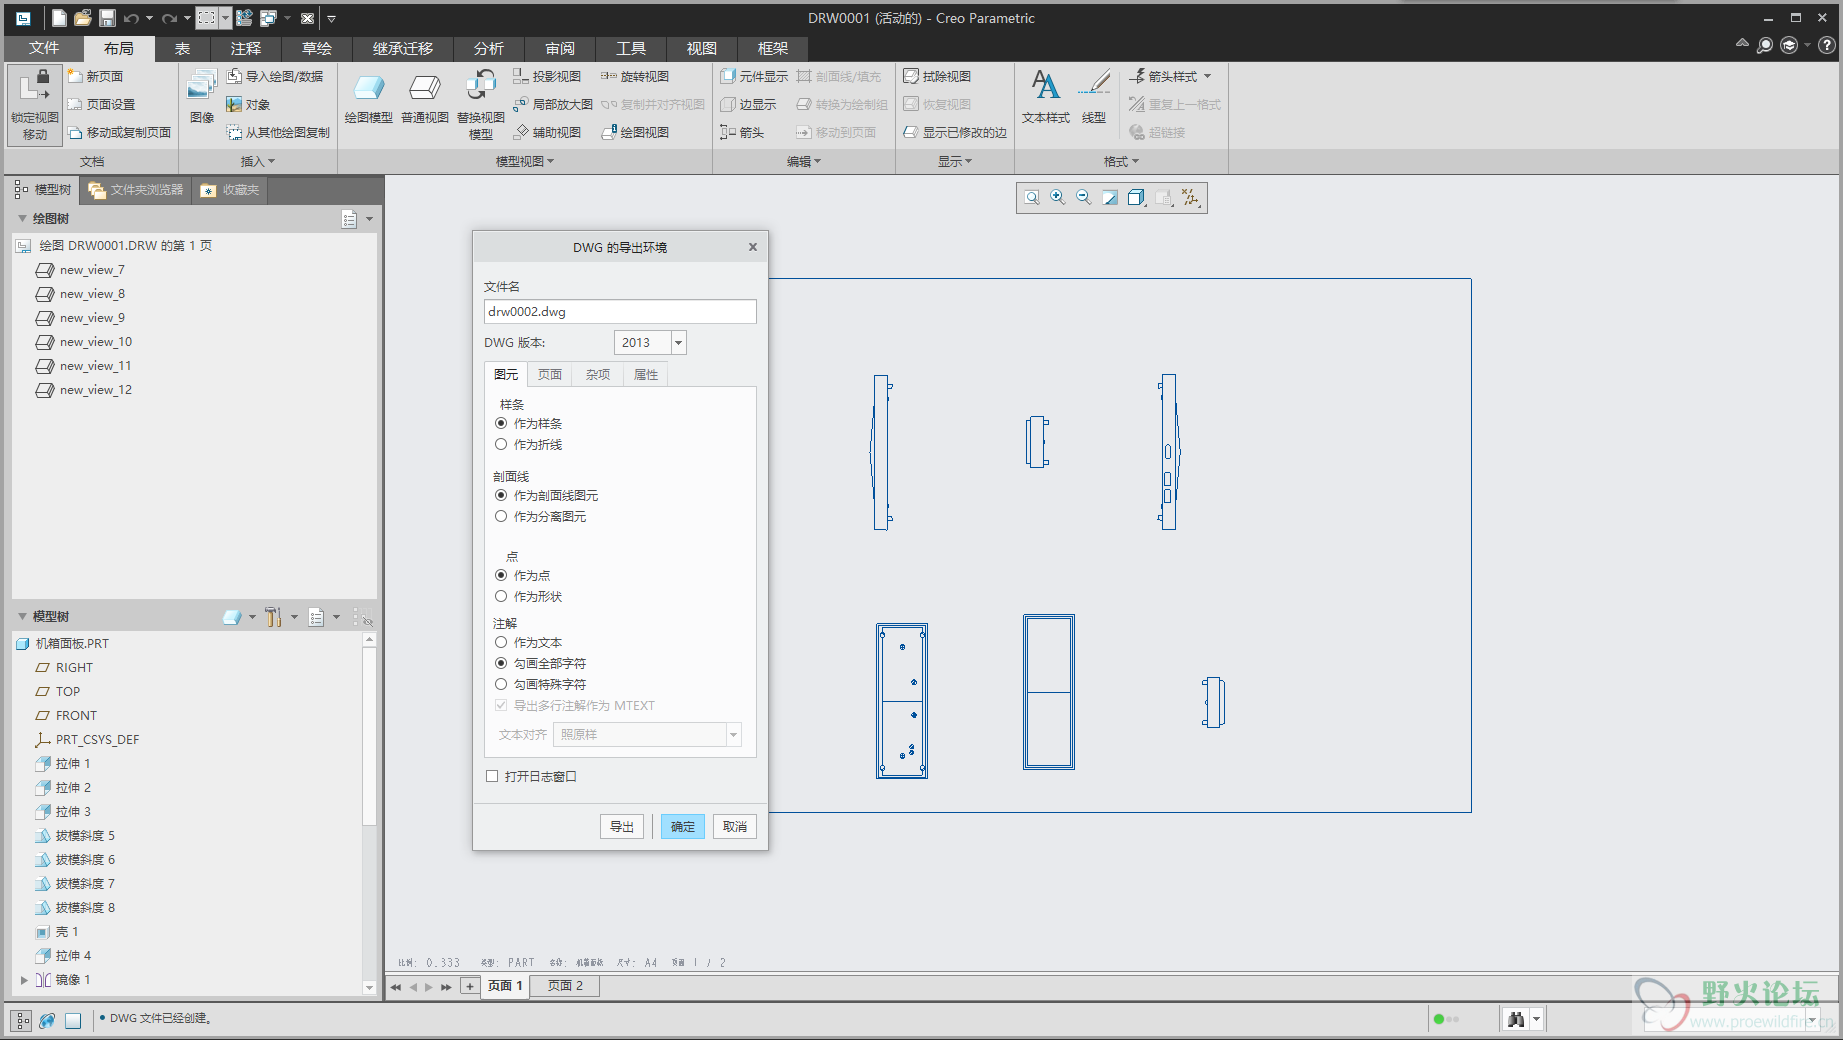This screenshot has height=1040, width=1843.
Task: Open 元件显示 component display
Action: click(x=754, y=76)
